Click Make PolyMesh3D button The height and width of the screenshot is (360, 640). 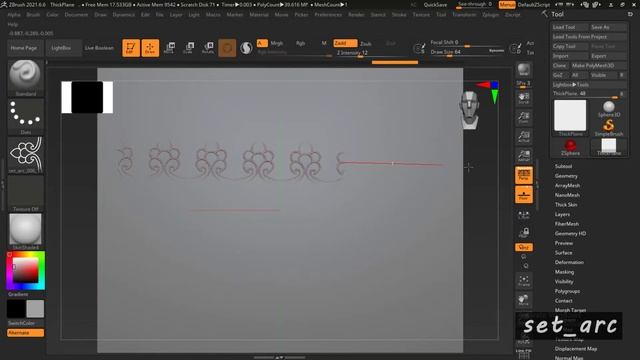pyautogui.click(x=598, y=65)
